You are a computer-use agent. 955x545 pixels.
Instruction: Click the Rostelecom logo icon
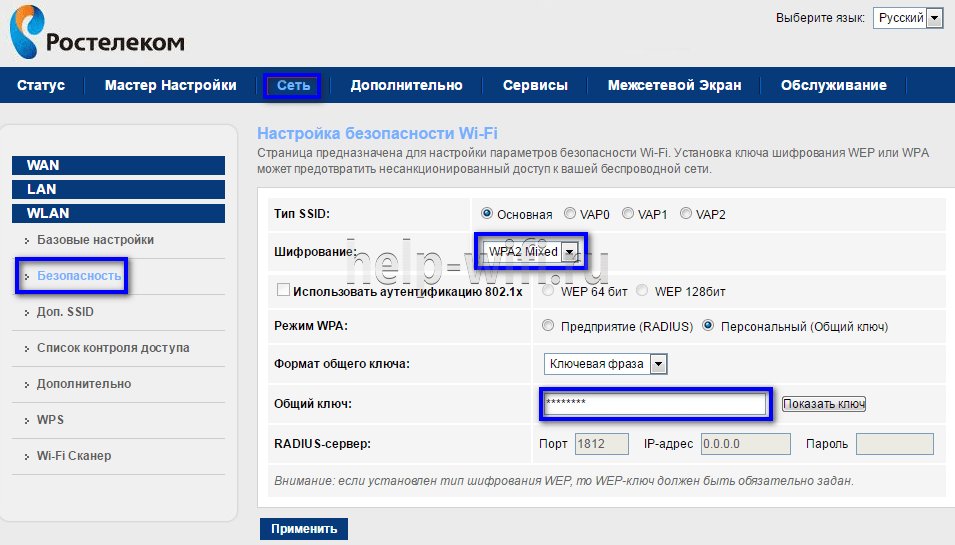pyautogui.click(x=27, y=31)
